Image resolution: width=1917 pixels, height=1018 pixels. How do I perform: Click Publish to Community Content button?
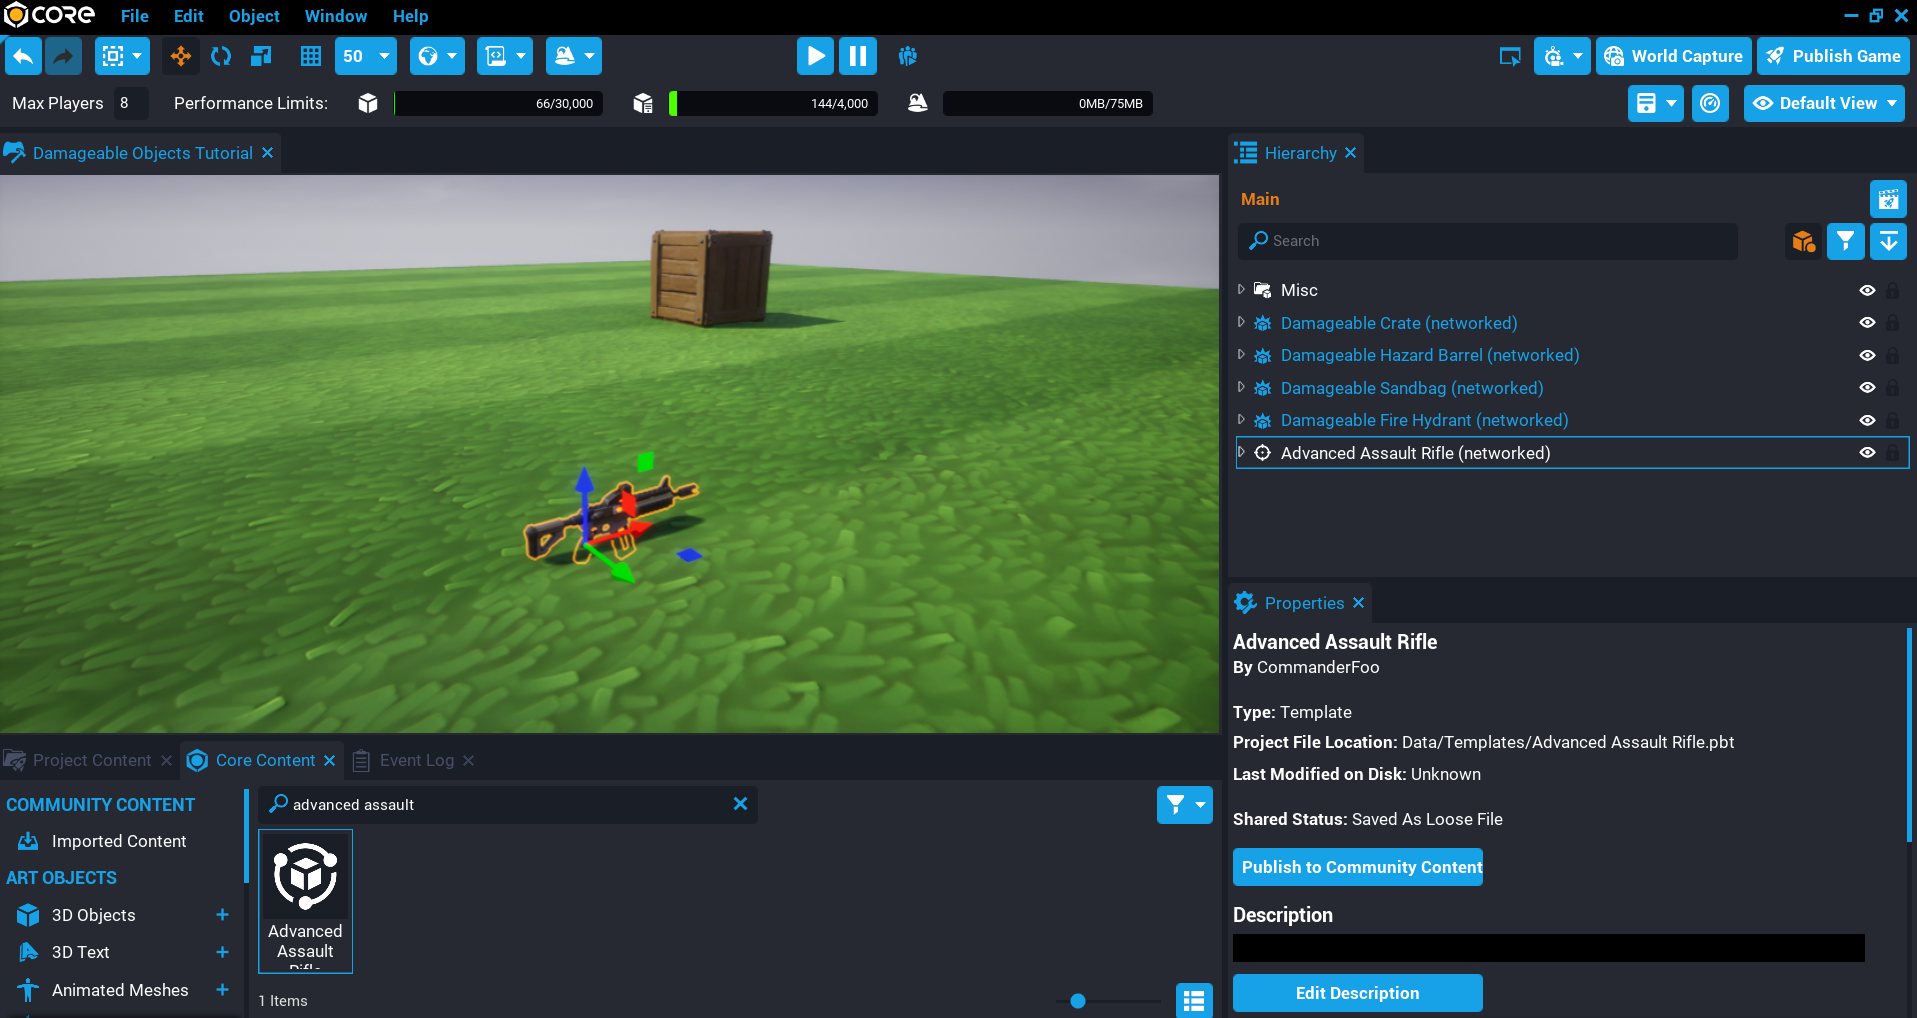tap(1357, 867)
